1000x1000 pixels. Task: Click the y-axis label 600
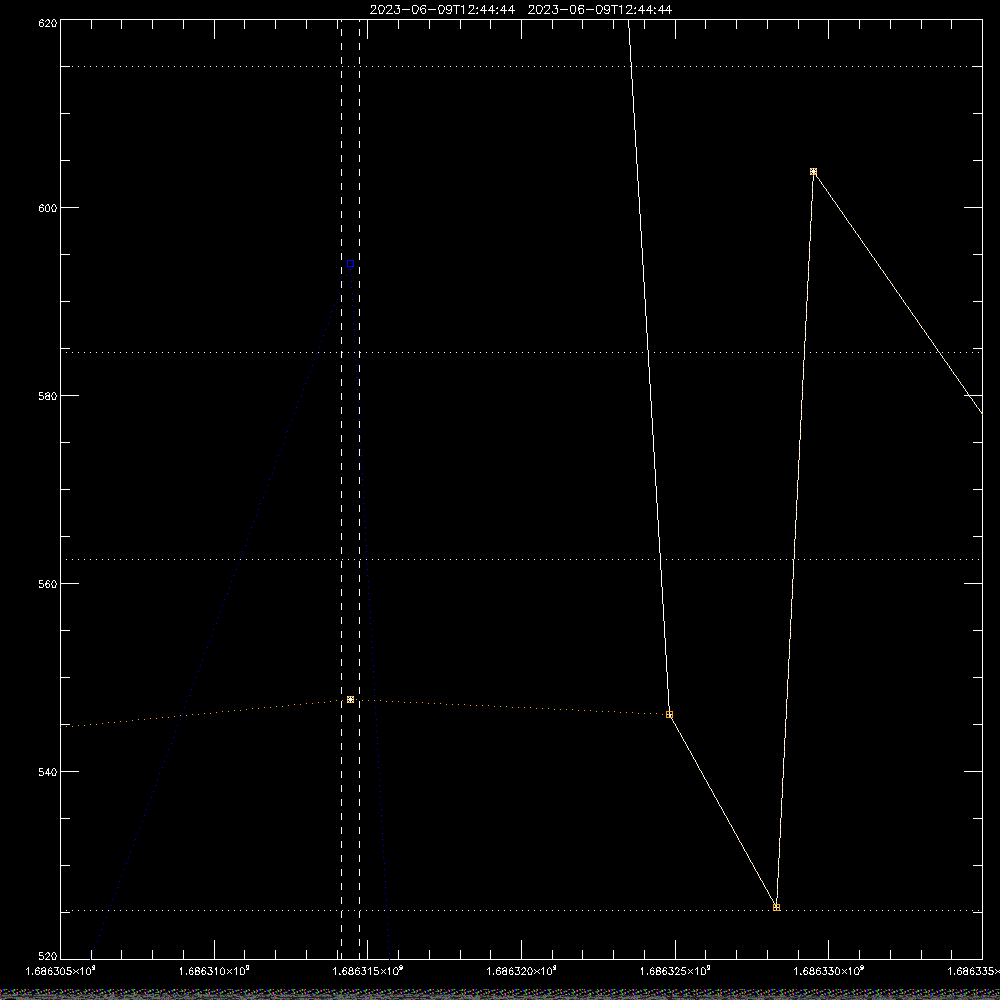coord(48,208)
